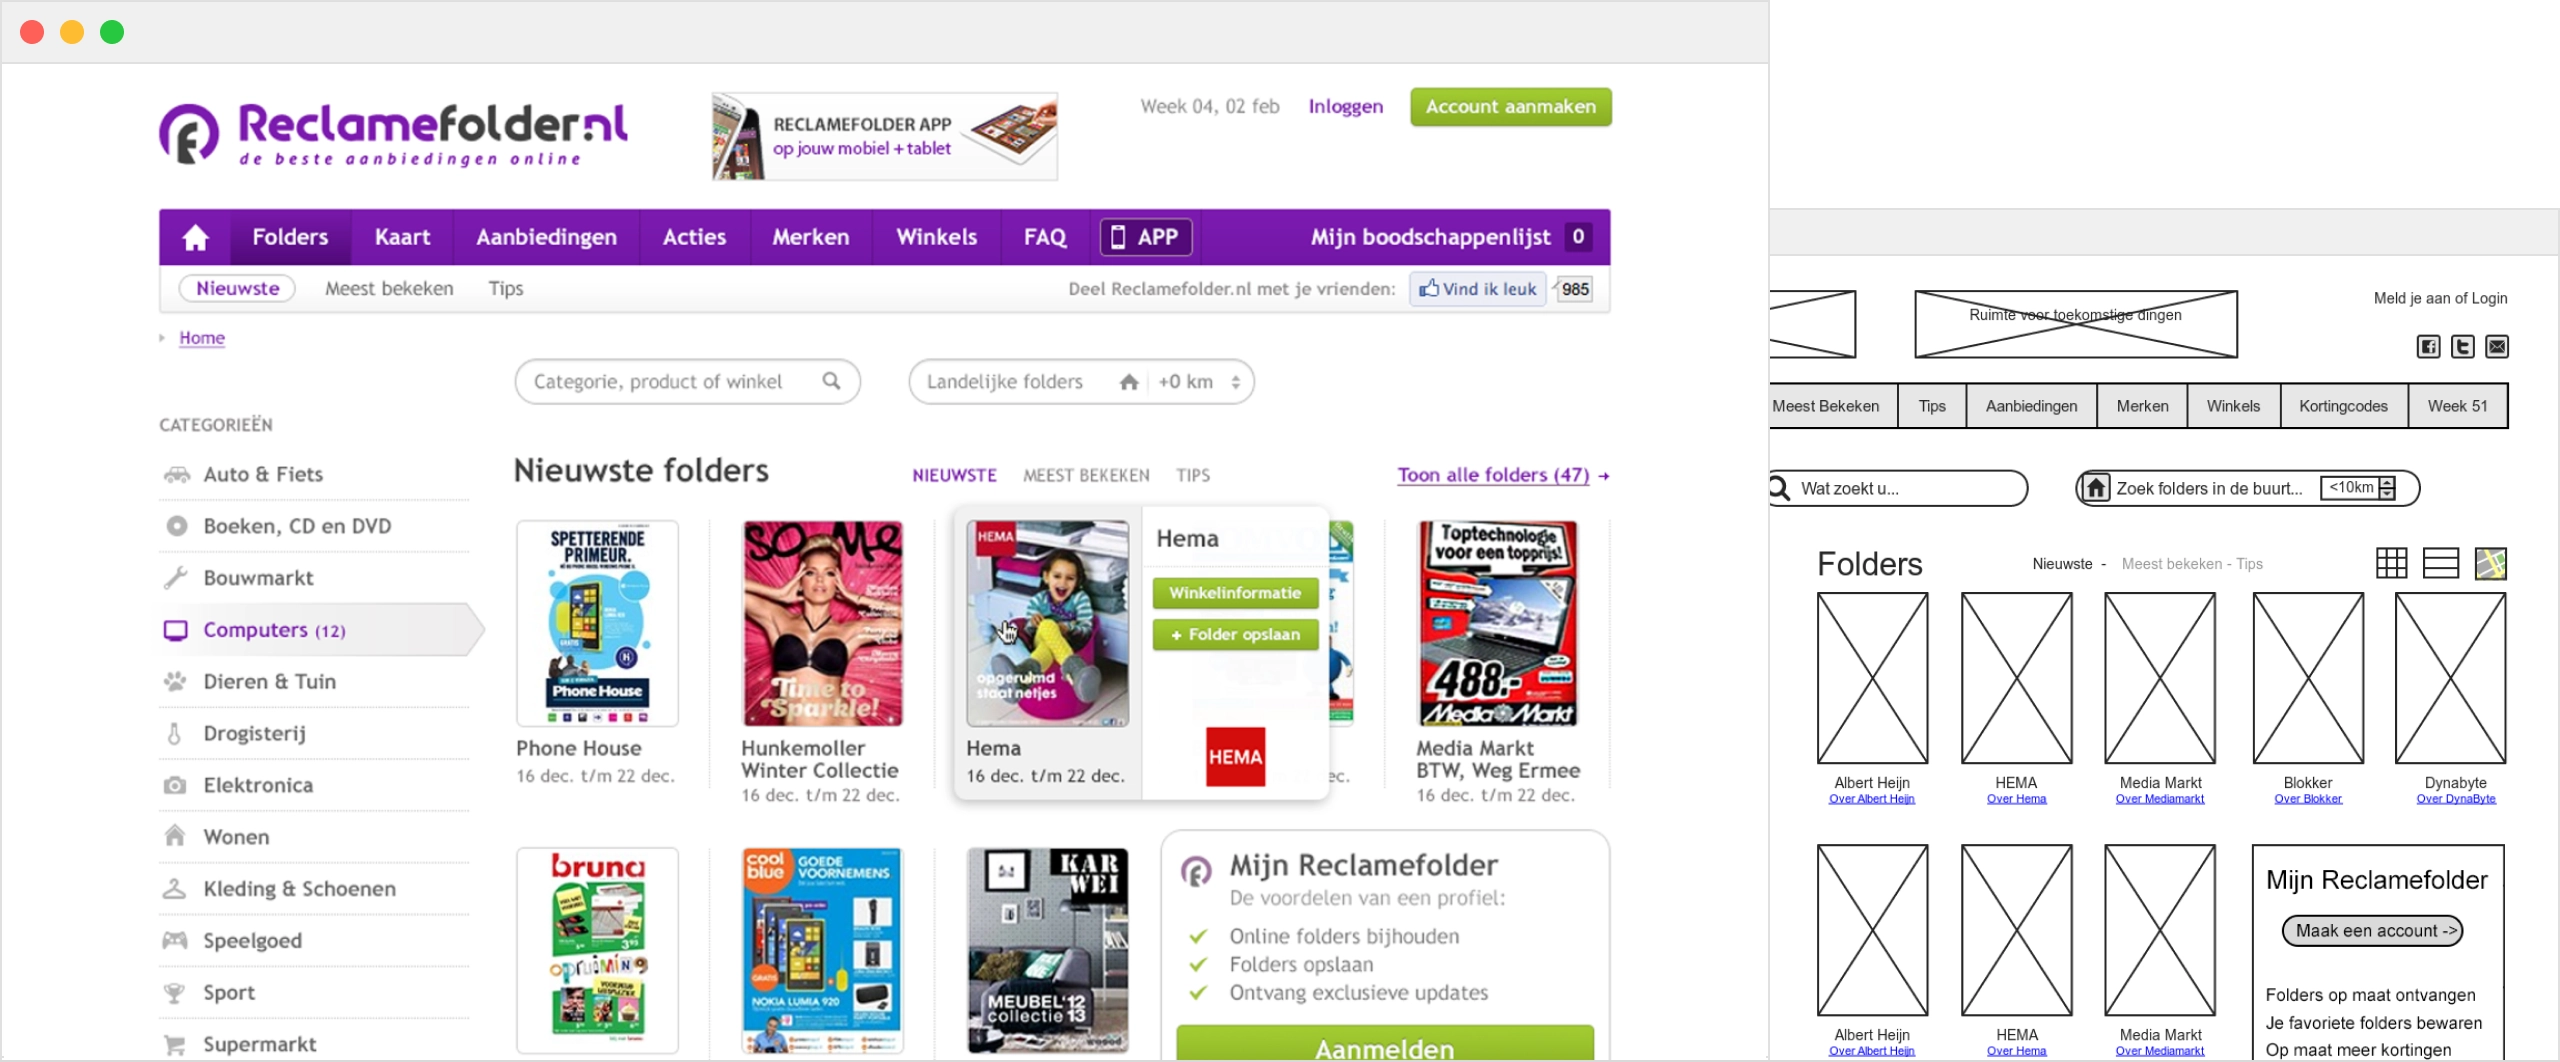2560x1062 pixels.
Task: Click the Drogisterij bottle icon
Action: coord(175,734)
